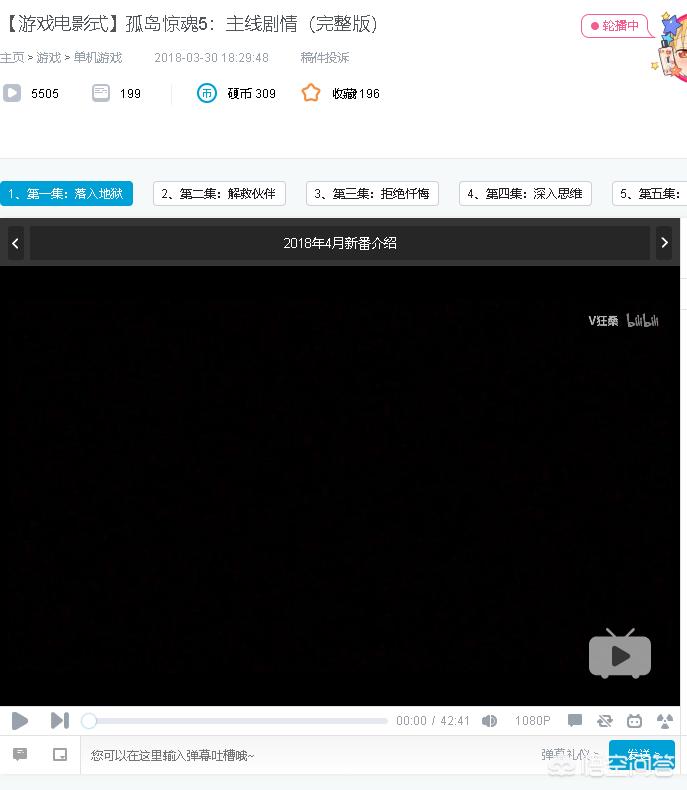Go to previous item with left arrow
The image size is (687, 790).
(x=15, y=243)
